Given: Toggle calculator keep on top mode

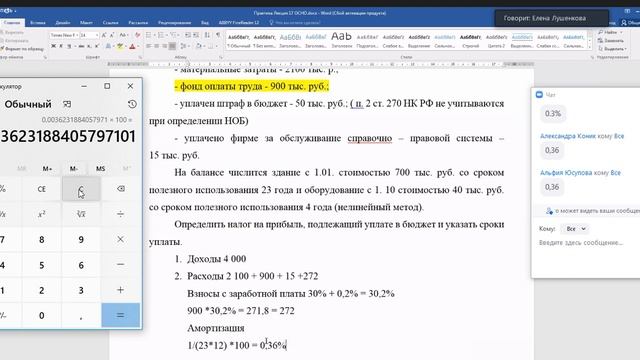Looking at the screenshot, I should 67,104.
